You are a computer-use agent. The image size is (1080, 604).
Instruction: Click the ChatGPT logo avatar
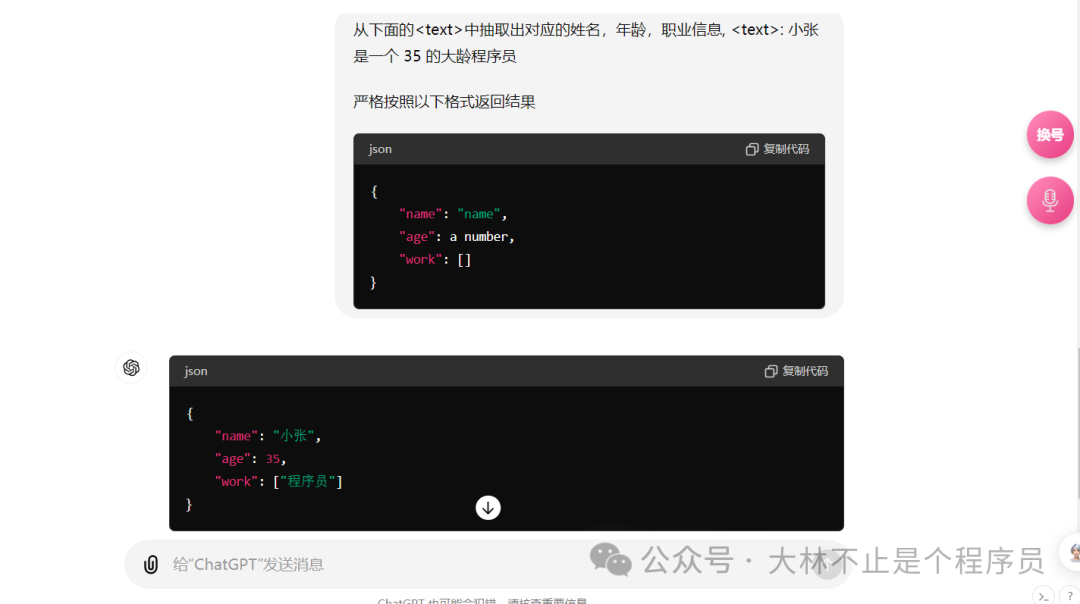tap(131, 368)
